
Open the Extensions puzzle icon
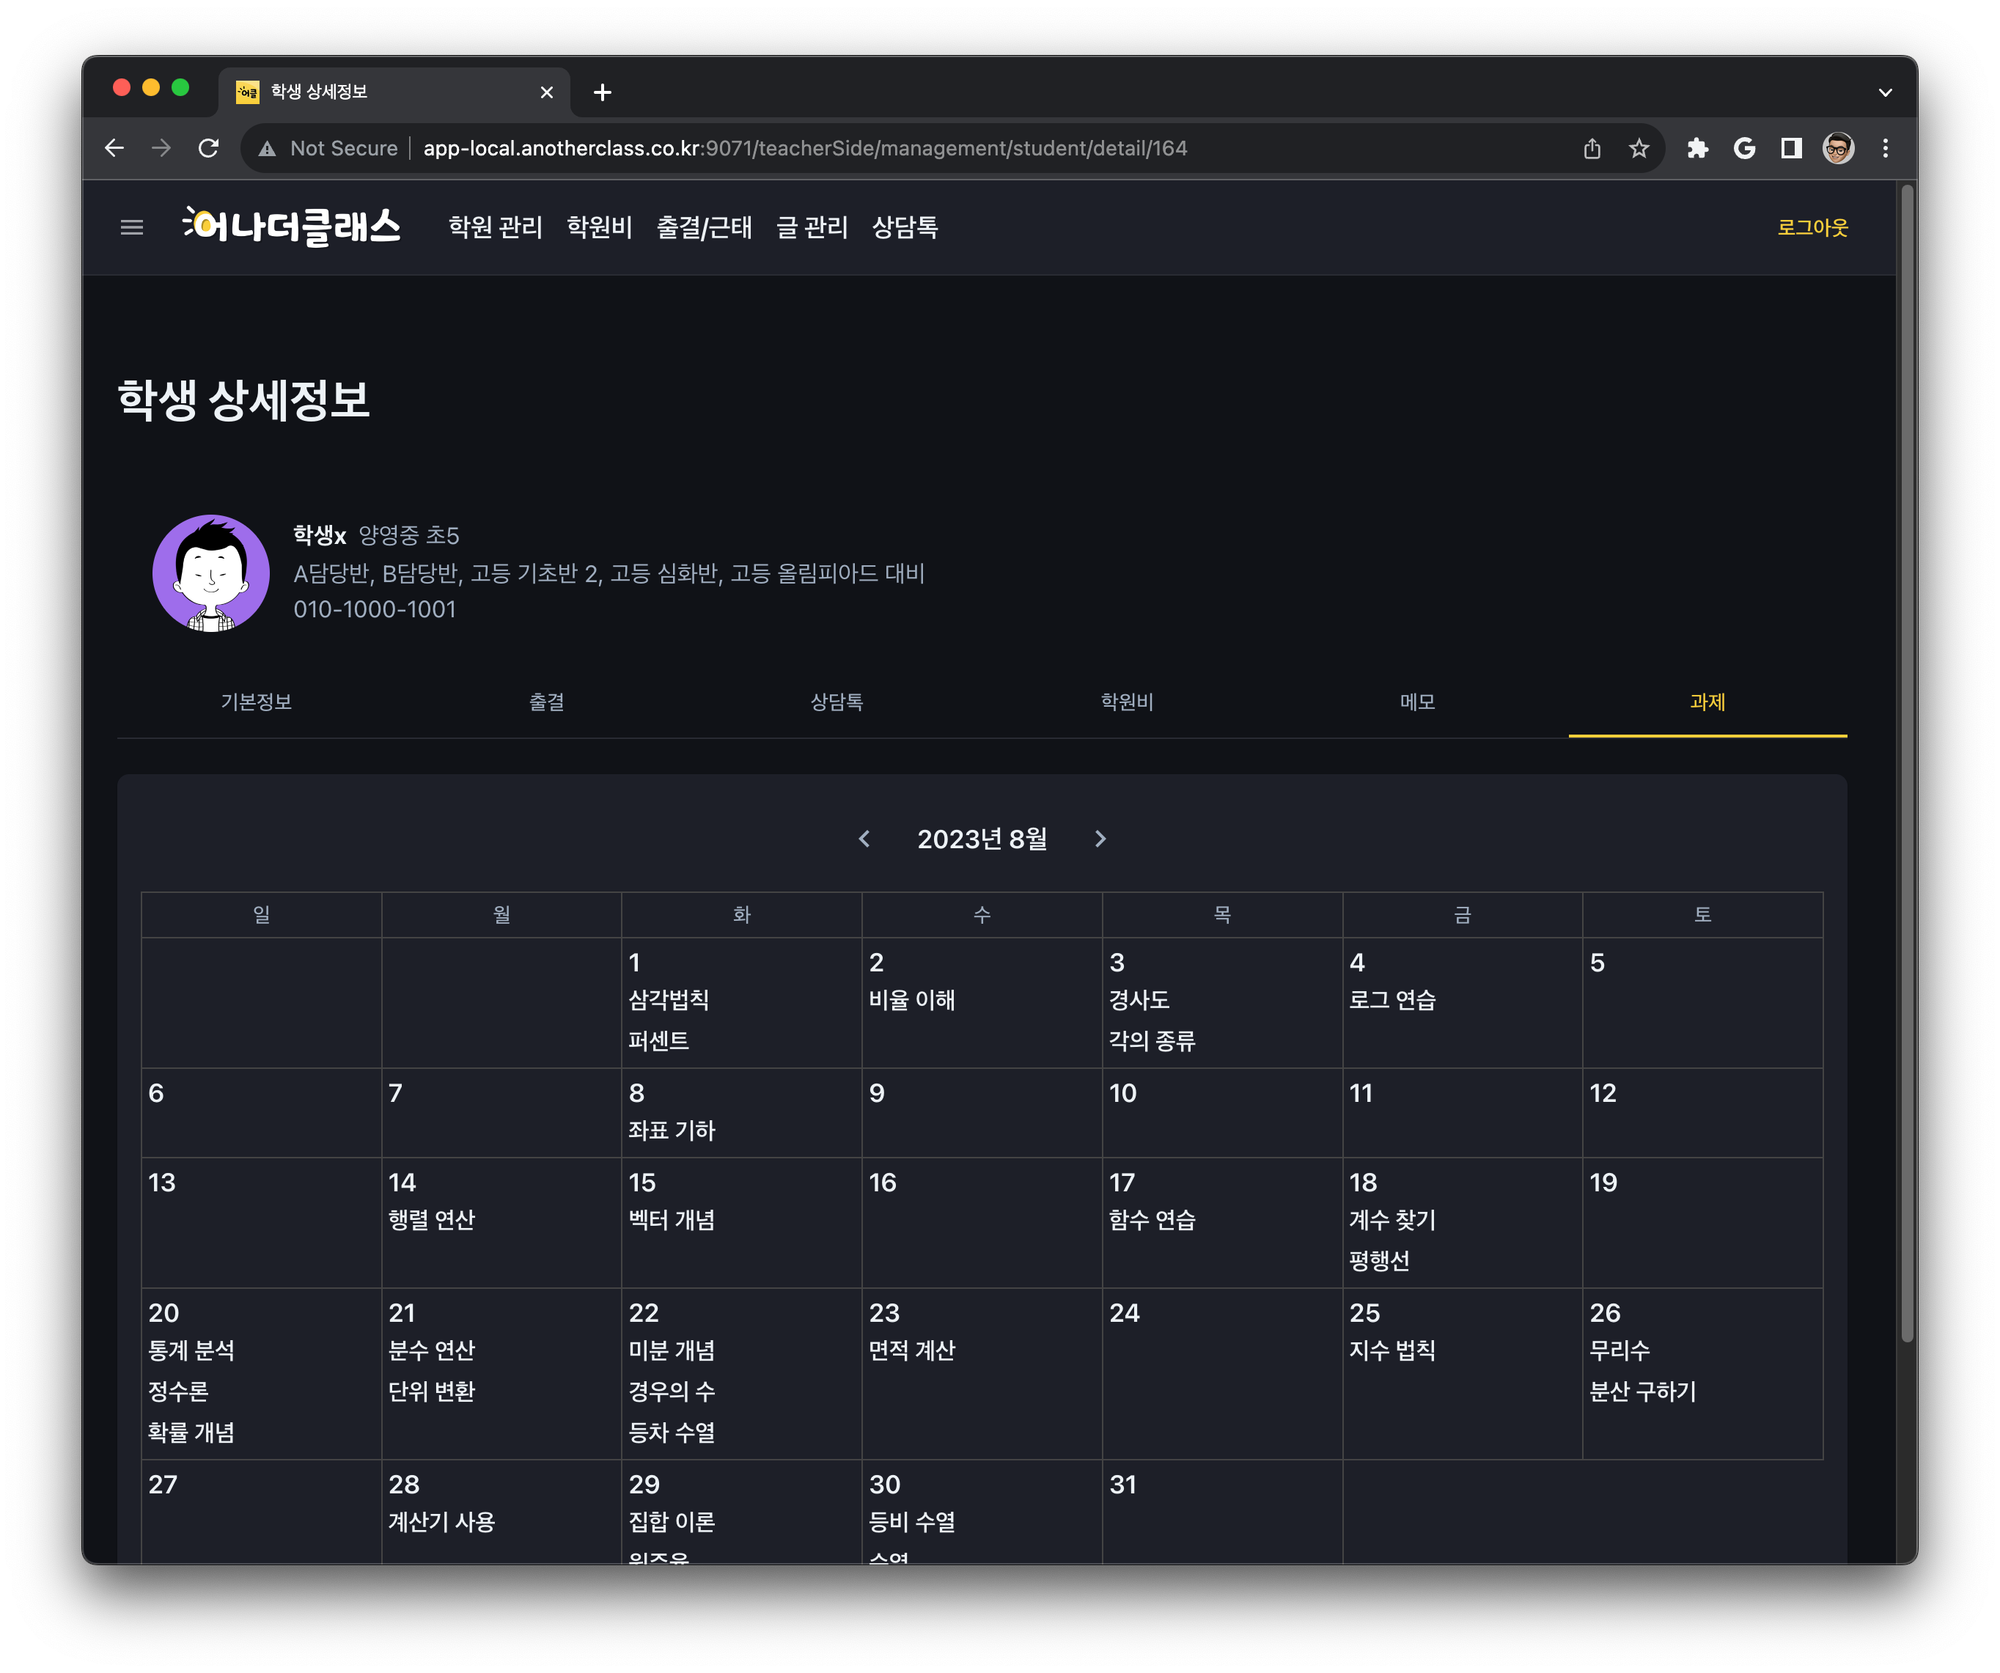[x=1697, y=148]
